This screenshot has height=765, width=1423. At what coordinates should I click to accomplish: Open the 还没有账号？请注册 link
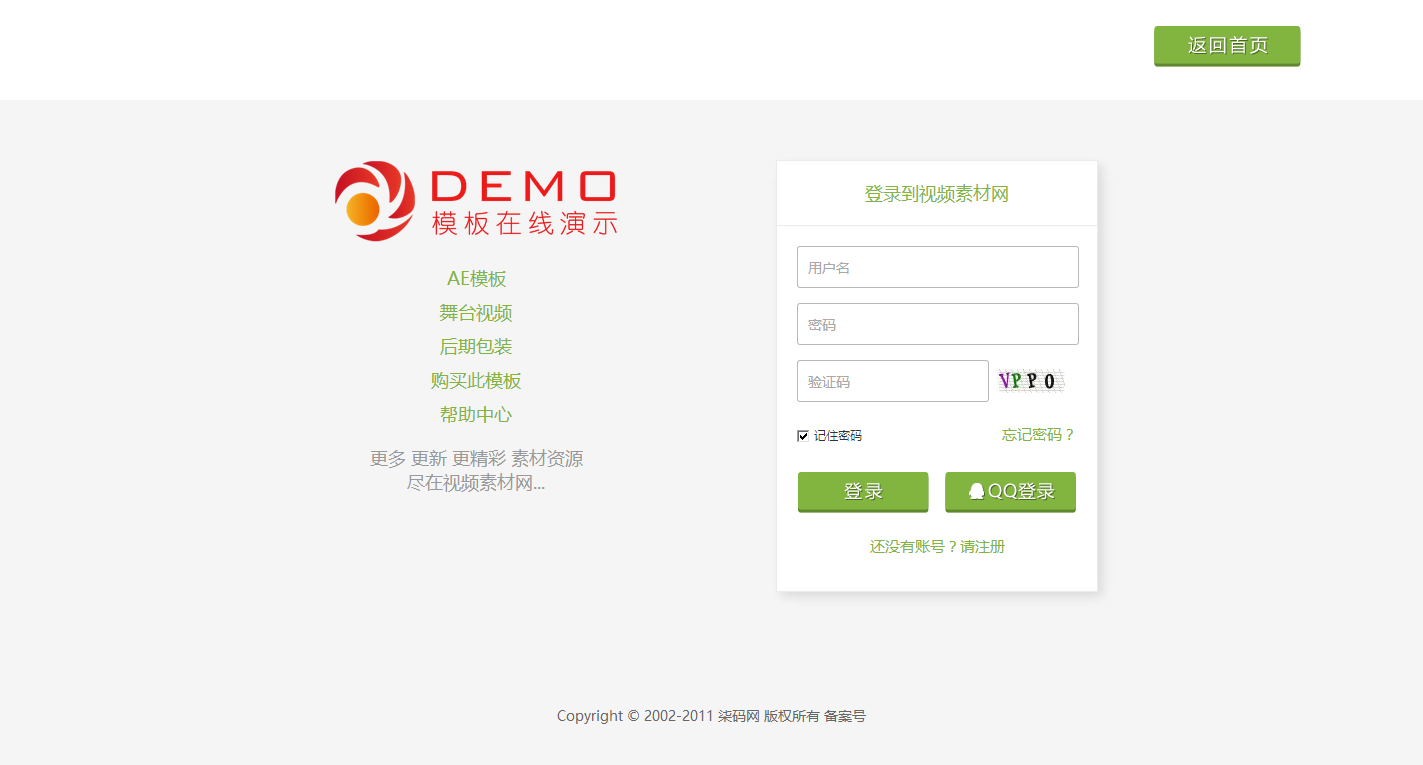(937, 546)
